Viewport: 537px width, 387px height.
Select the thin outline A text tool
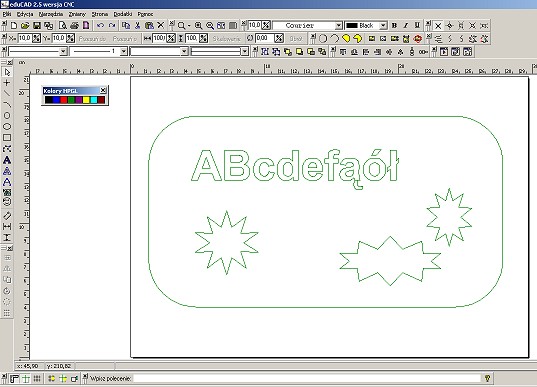(x=7, y=182)
